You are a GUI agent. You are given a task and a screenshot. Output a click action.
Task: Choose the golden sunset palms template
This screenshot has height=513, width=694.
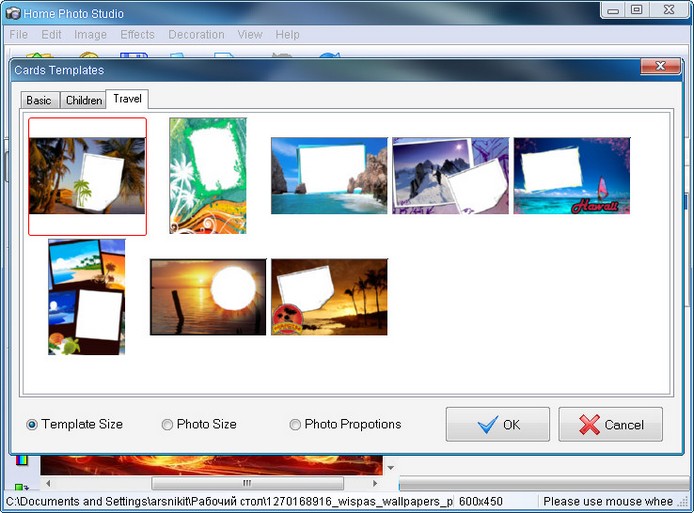pyautogui.click(x=329, y=296)
